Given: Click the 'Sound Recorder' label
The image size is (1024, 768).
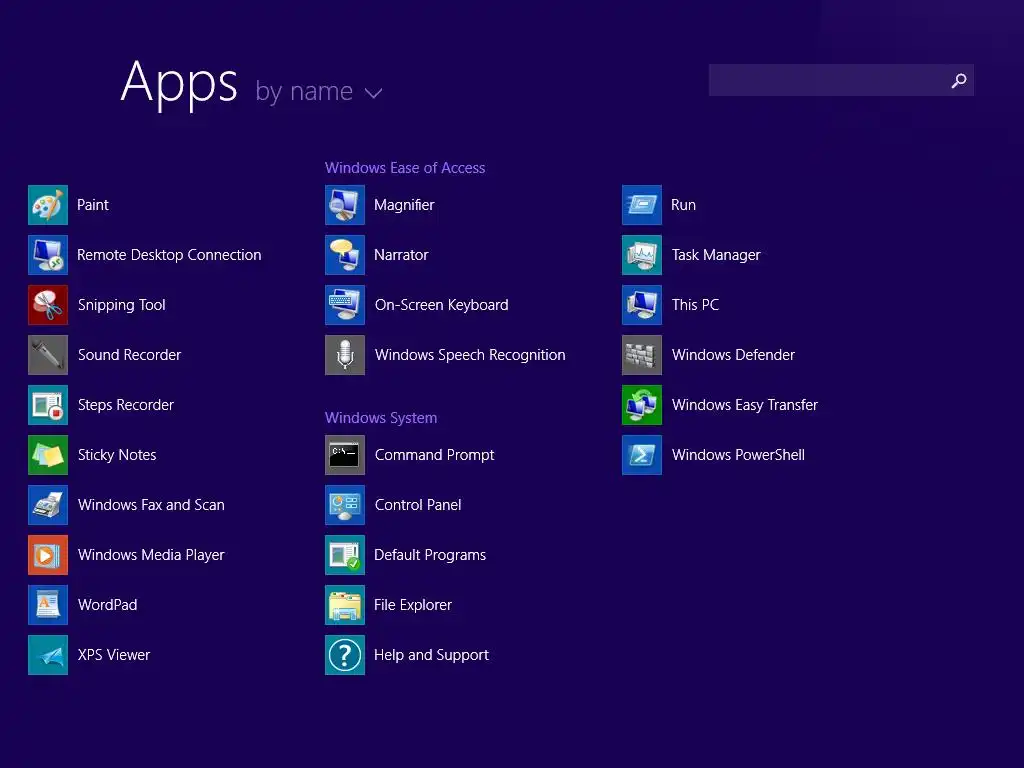Looking at the screenshot, I should [x=129, y=355].
